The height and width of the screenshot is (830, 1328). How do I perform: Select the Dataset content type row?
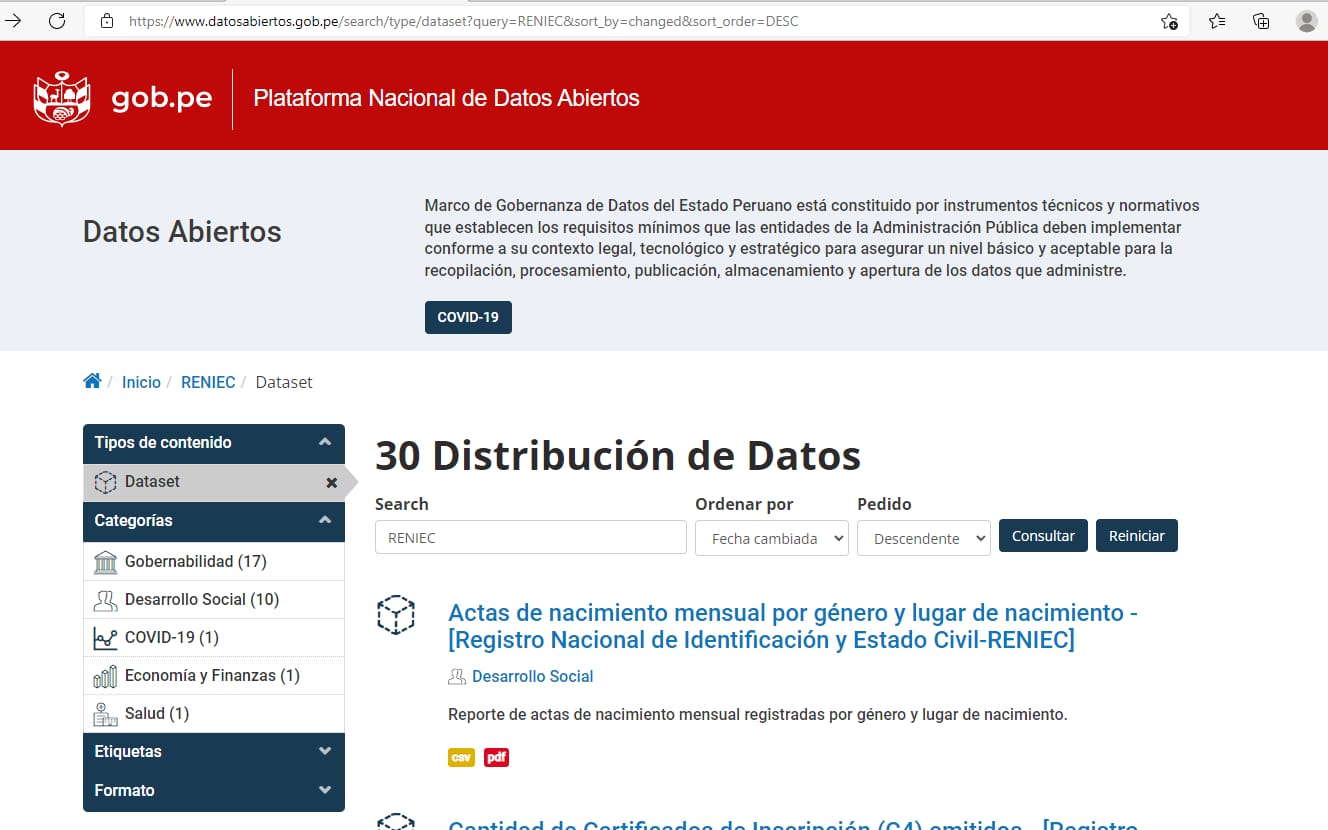pos(214,482)
